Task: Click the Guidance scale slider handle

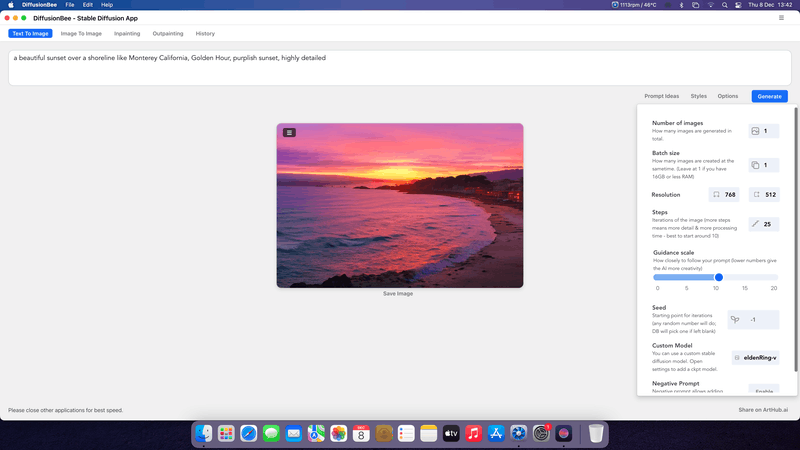Action: [x=719, y=277]
